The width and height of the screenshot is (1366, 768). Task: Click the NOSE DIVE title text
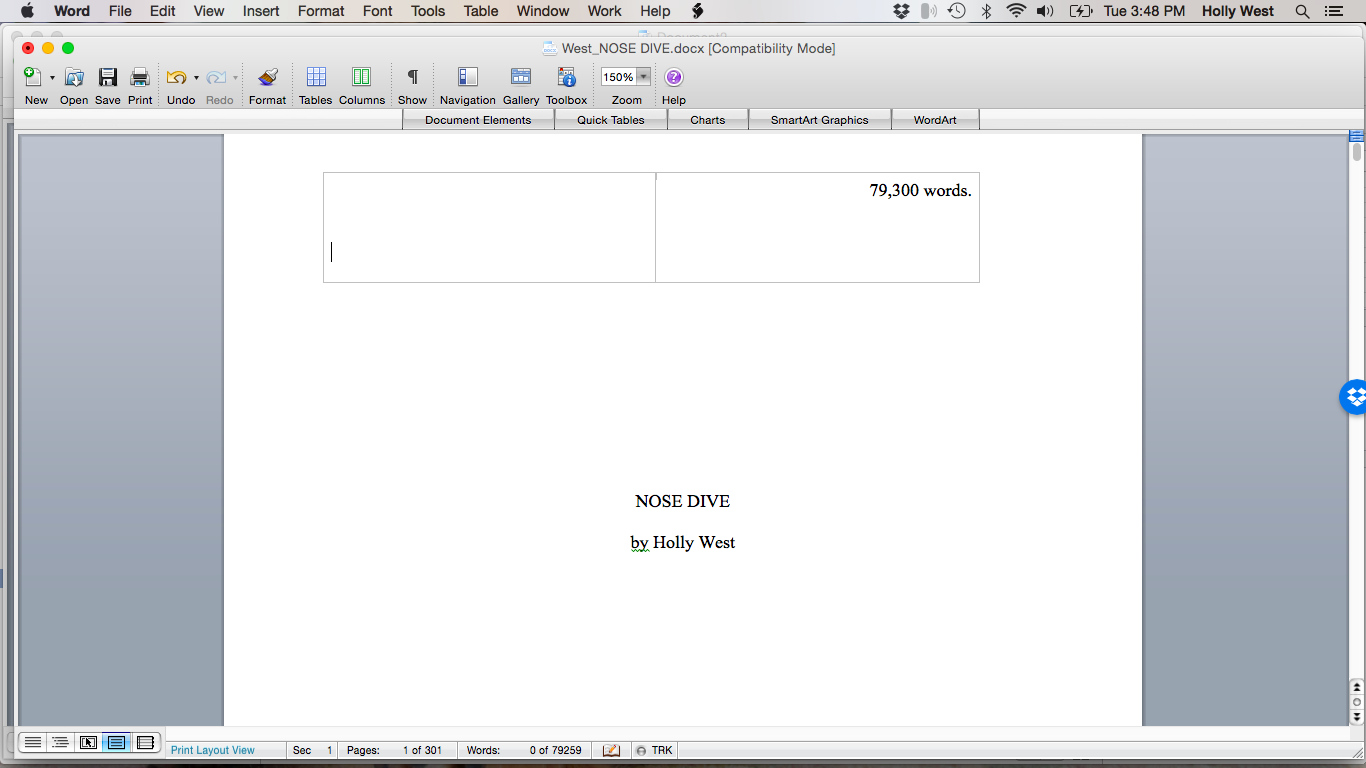click(x=683, y=501)
